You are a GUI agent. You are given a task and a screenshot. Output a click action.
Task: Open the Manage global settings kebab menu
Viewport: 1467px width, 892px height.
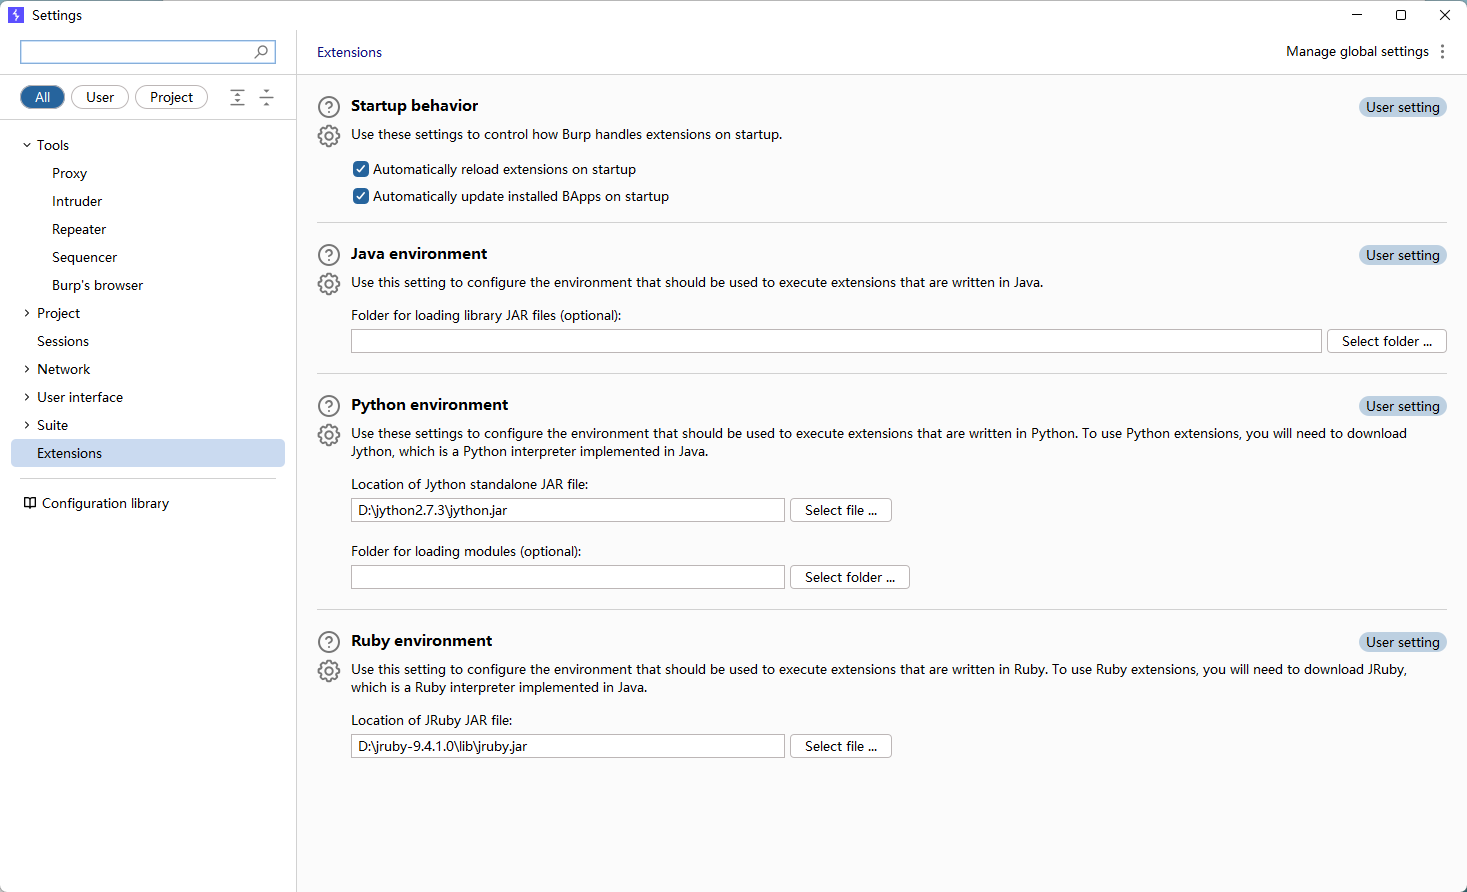(1442, 52)
